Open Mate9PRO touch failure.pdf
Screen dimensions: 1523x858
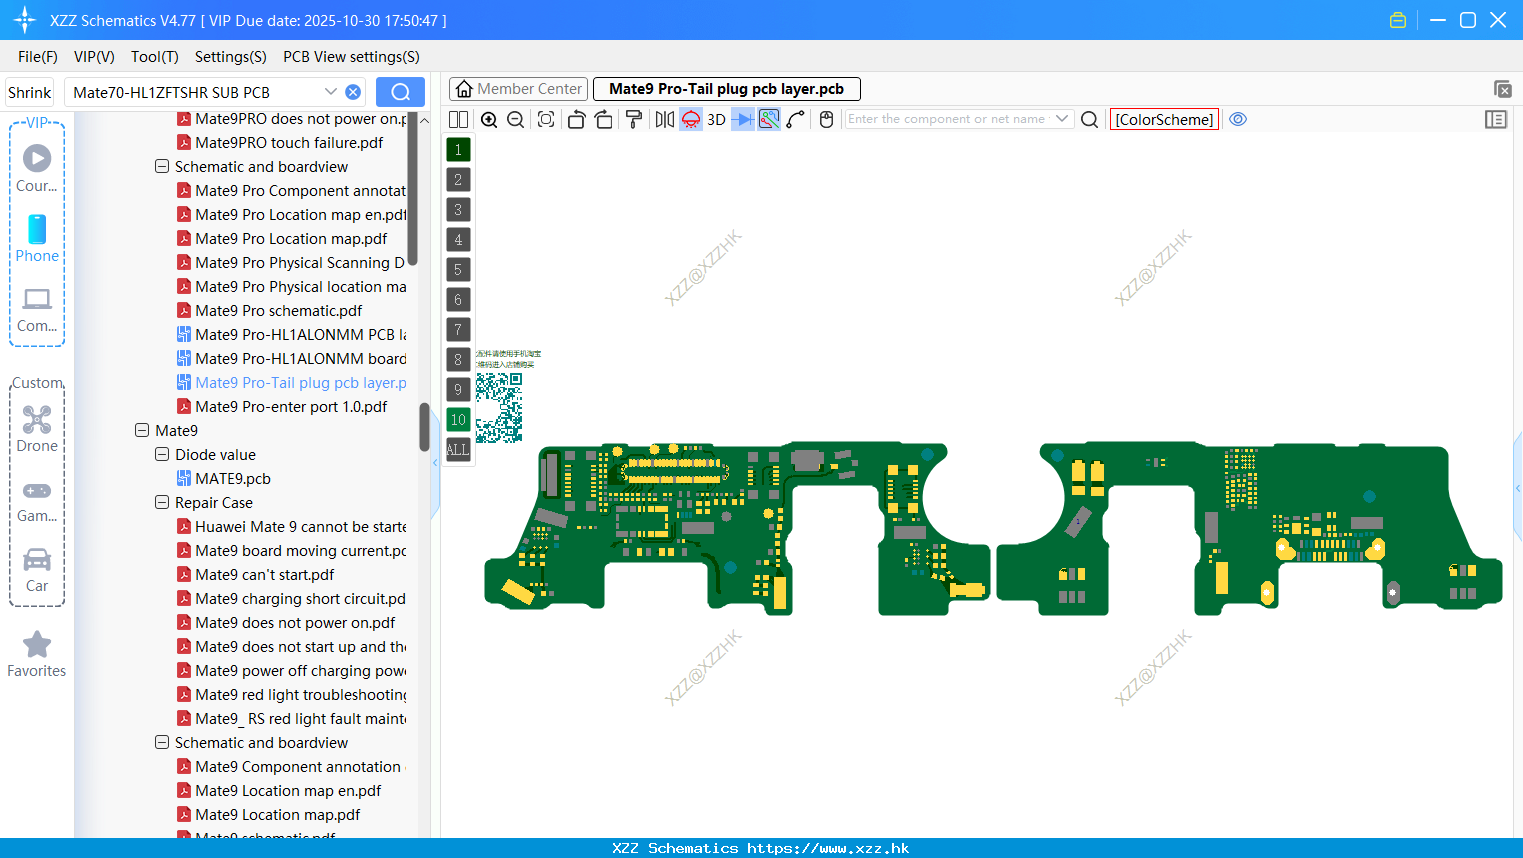coord(289,143)
